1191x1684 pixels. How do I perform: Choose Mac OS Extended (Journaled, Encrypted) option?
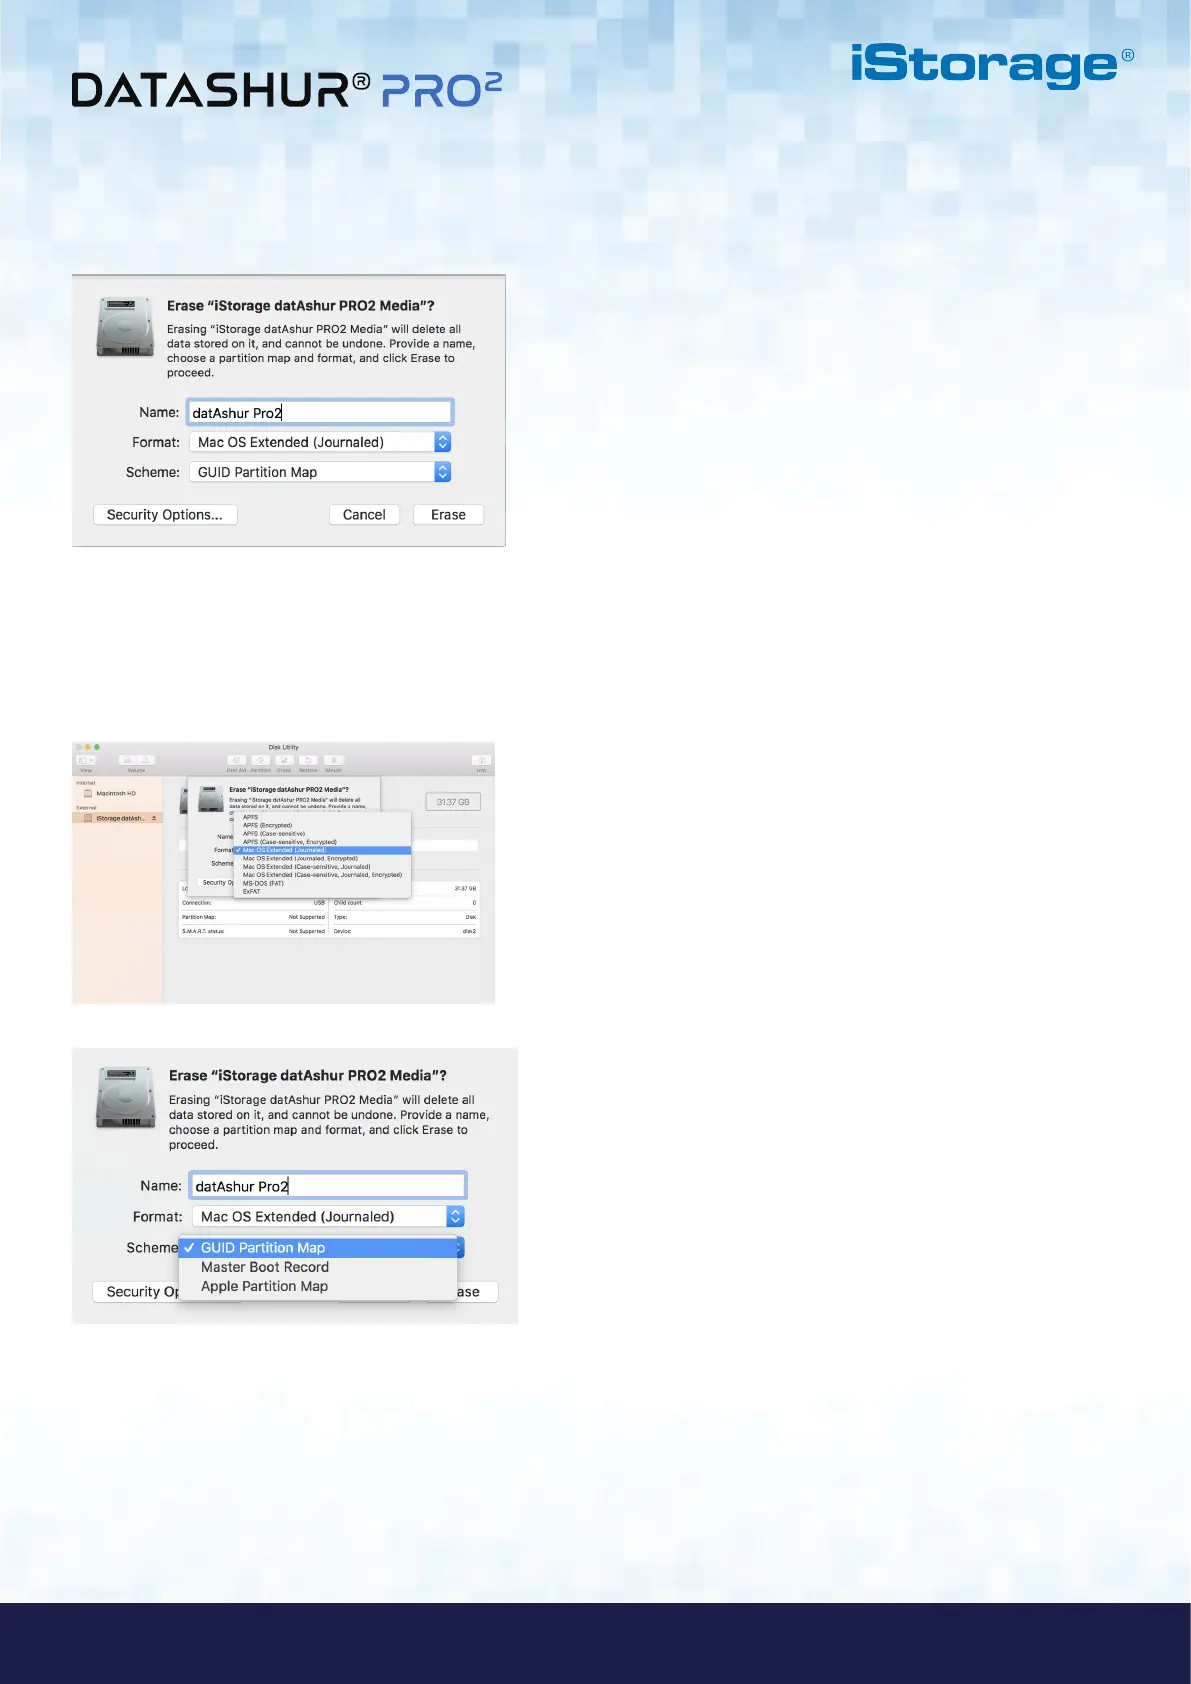point(322,858)
